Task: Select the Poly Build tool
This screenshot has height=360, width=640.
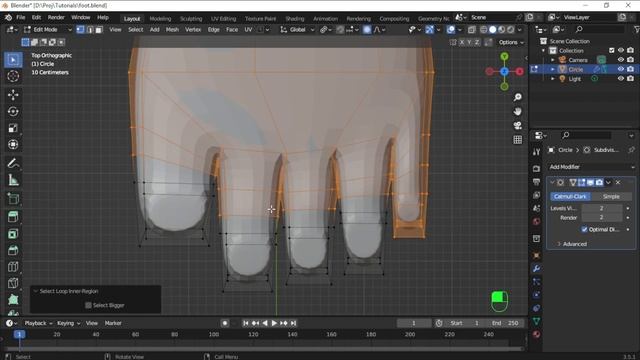Action: point(13,300)
